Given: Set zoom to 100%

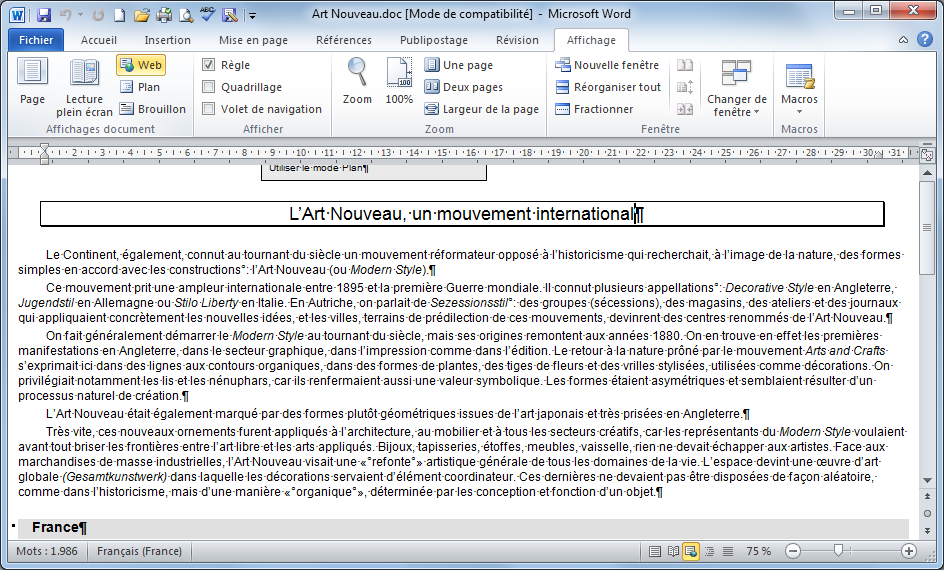Looking at the screenshot, I should (x=399, y=81).
